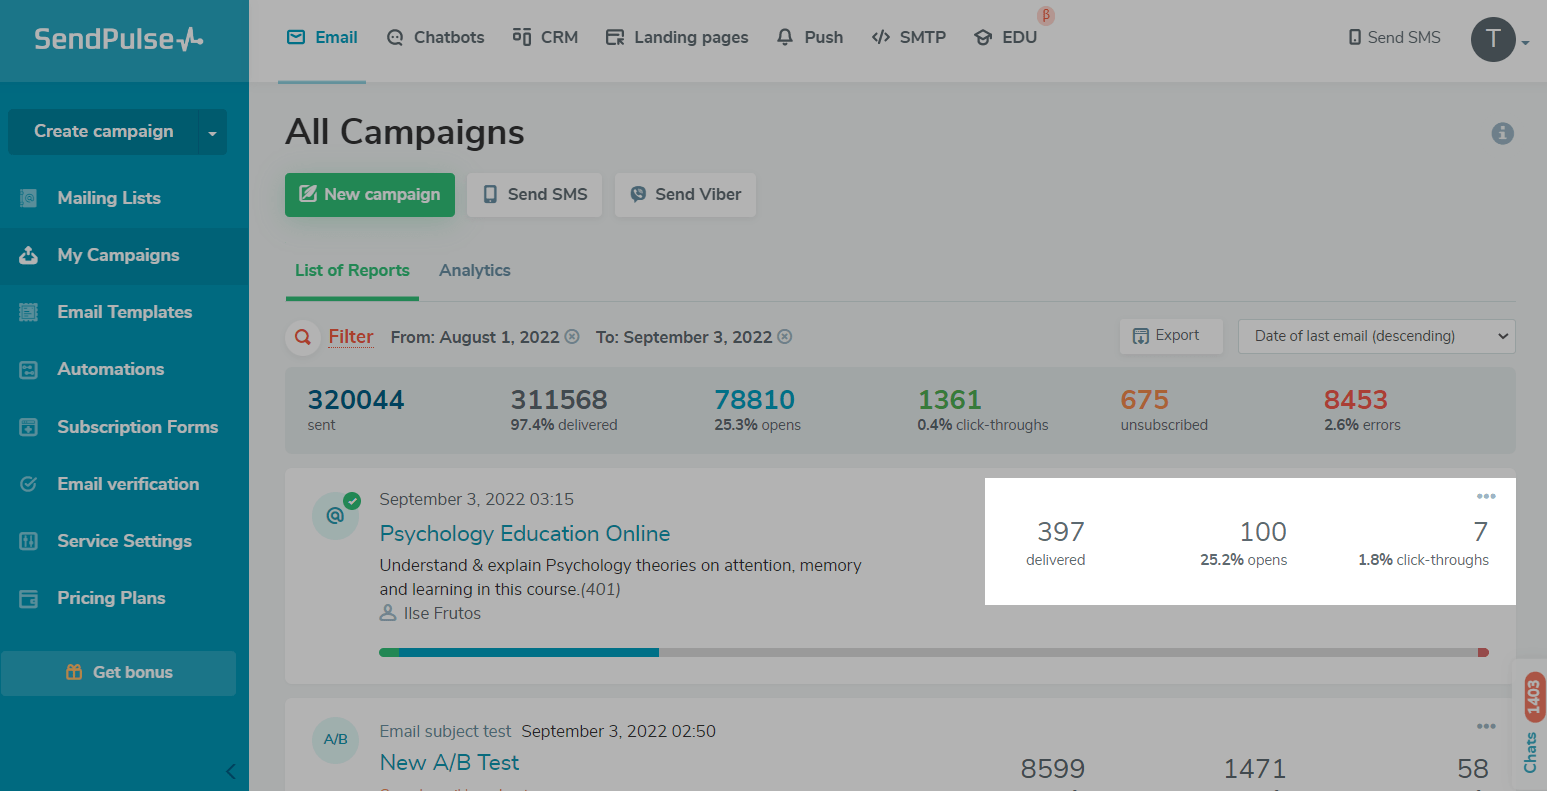Screen dimensions: 1547x791
Task: Click the September 3, 2022 03:15 date
Action: (x=477, y=499)
